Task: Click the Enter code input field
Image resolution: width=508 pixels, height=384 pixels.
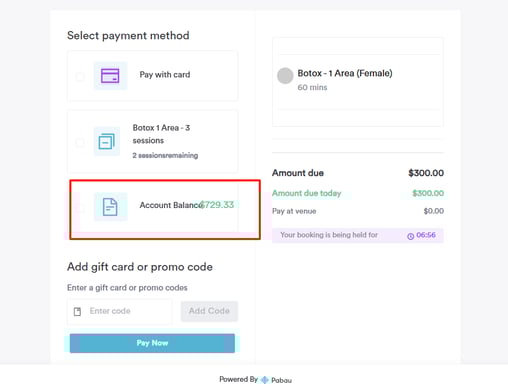Action: [x=120, y=311]
